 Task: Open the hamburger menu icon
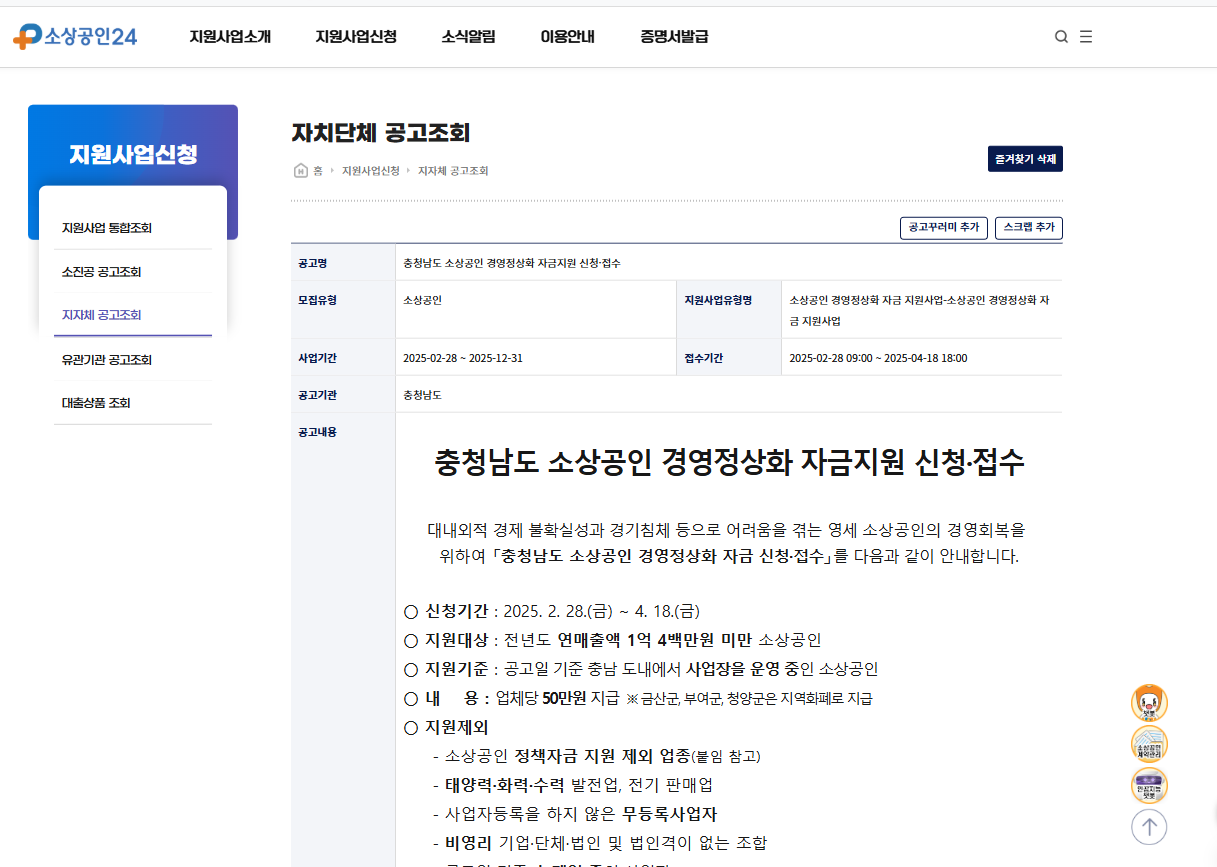coord(1085,36)
